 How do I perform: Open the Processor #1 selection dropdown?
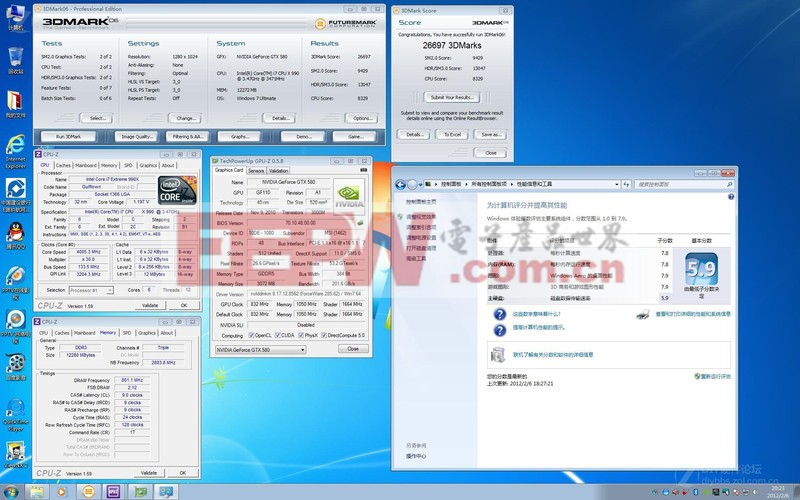pyautogui.click(x=91, y=290)
